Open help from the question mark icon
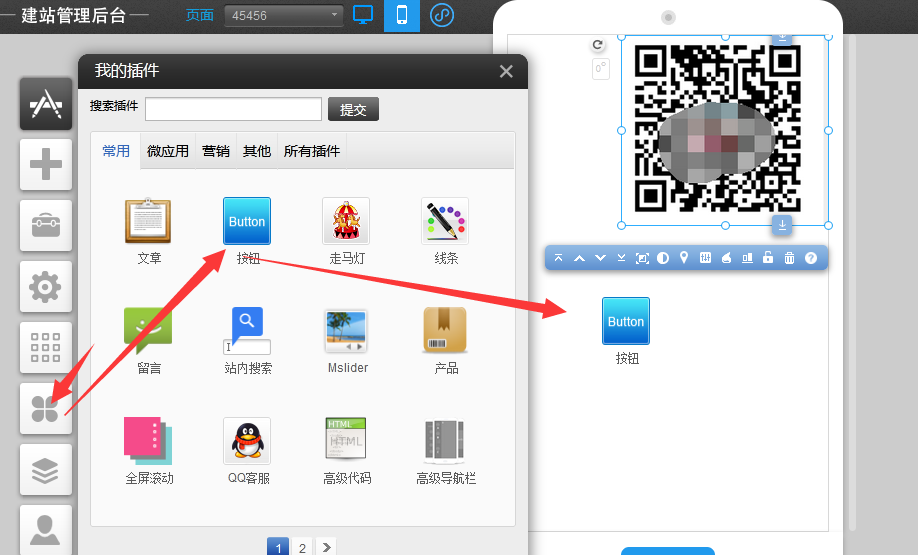Image resolution: width=918 pixels, height=555 pixels. pyautogui.click(x=811, y=258)
